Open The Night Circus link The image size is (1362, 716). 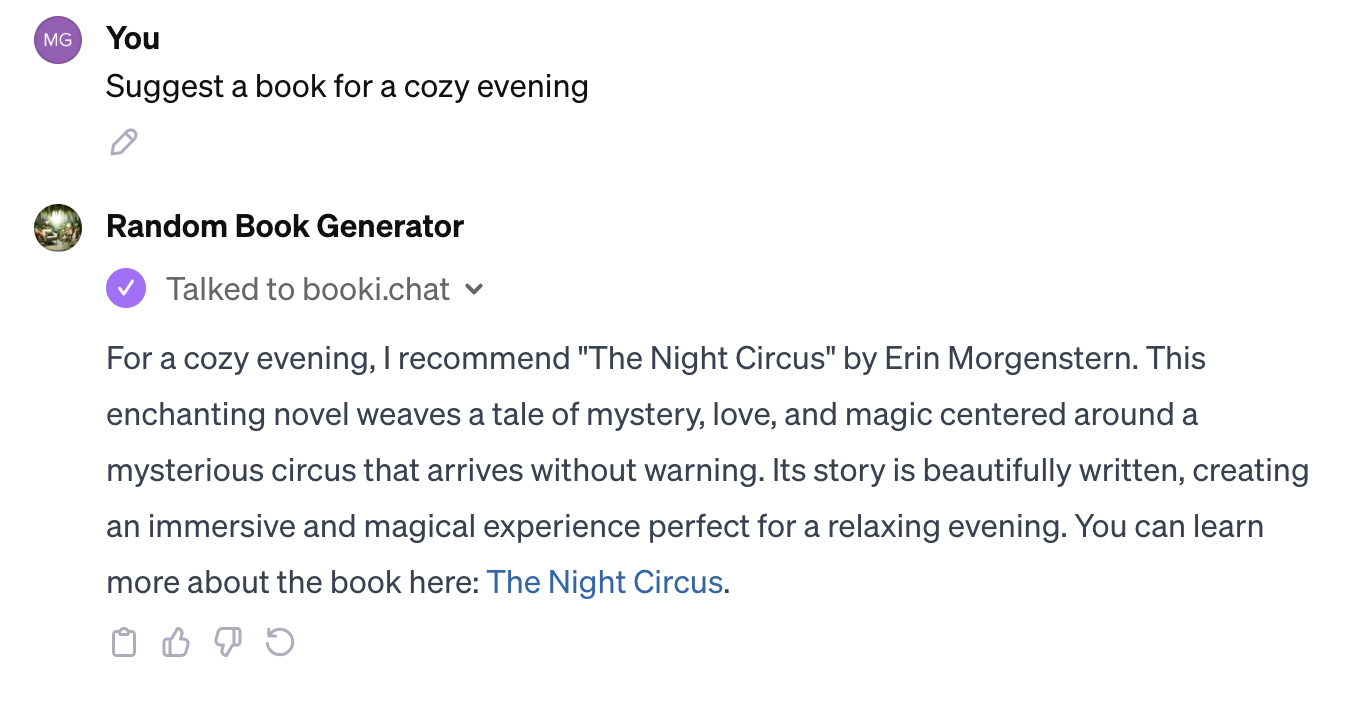604,582
